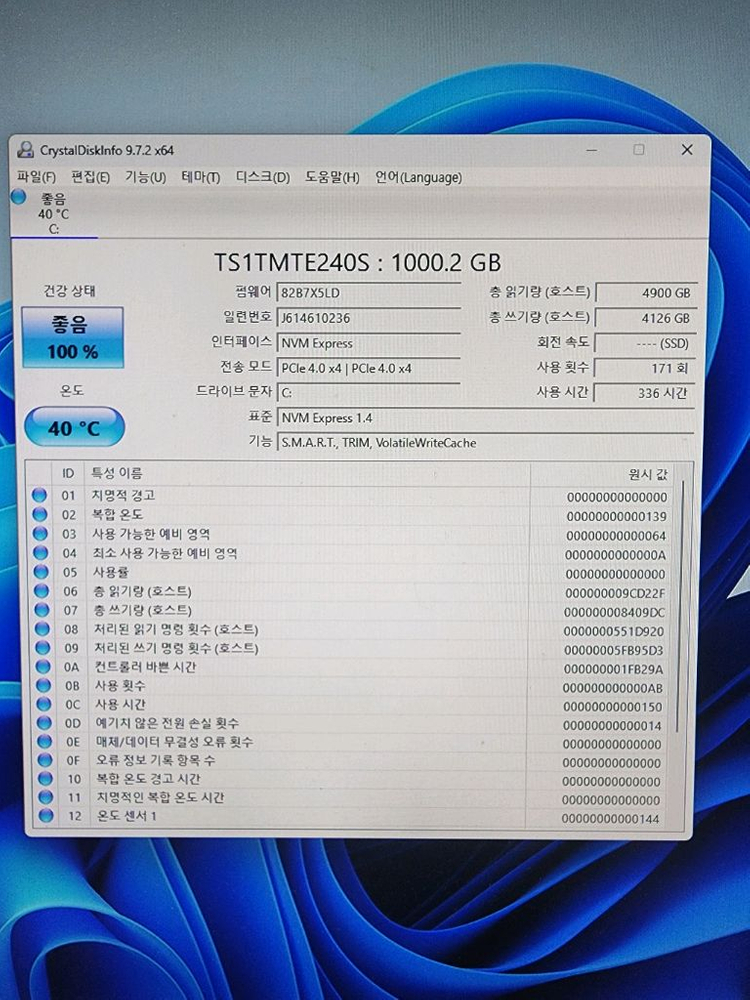Select the row 05 사용률
This screenshot has width=750, height=1000.
point(351,573)
